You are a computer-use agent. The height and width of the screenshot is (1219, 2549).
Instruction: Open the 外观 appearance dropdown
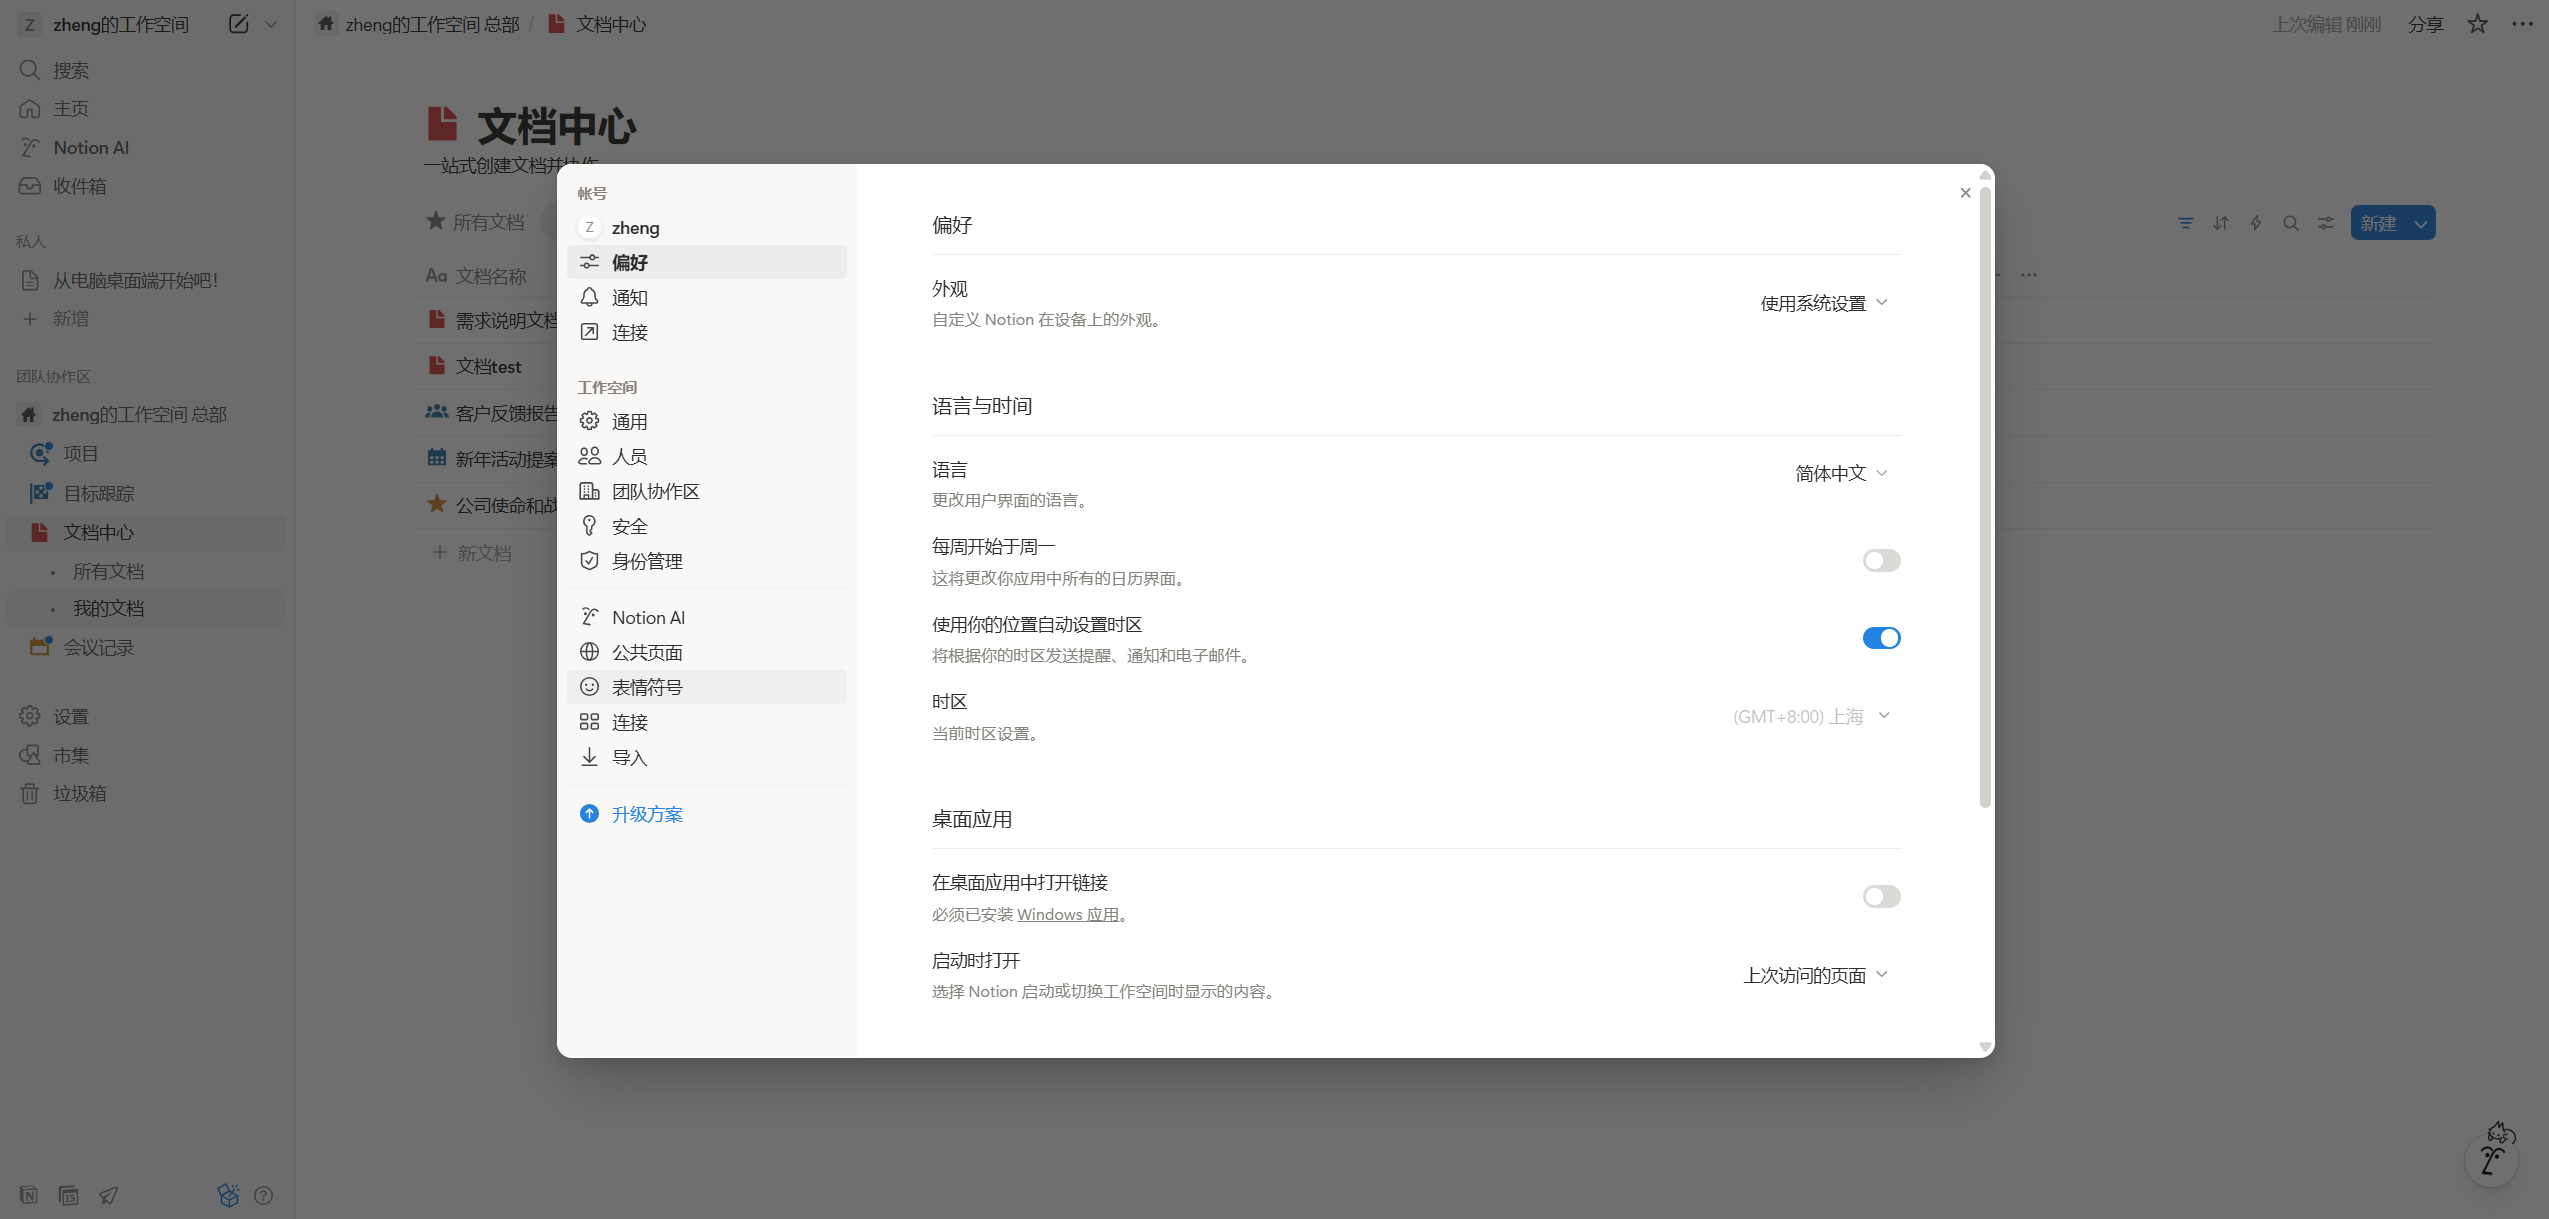coord(1823,303)
